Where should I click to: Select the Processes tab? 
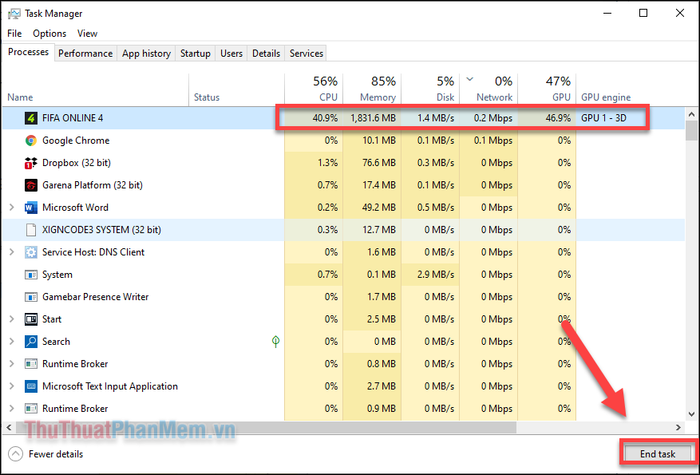coord(28,52)
